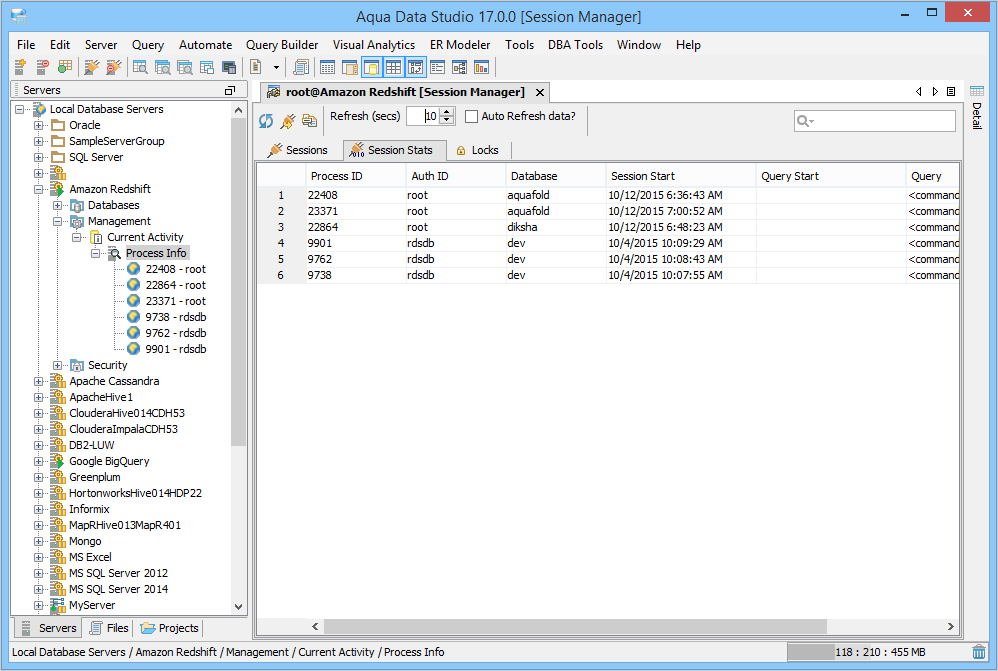Click the Disconnect plug icon with red minus

pos(114,67)
